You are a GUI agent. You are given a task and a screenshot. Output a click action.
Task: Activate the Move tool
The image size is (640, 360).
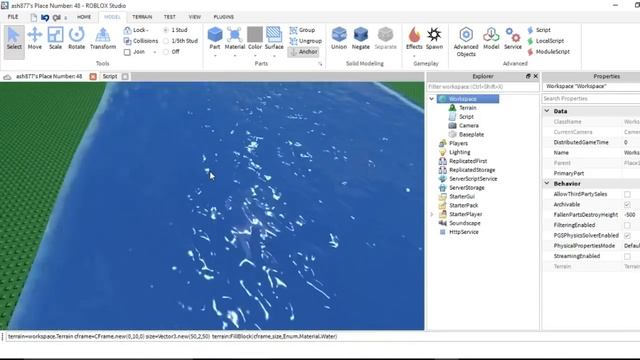click(35, 39)
